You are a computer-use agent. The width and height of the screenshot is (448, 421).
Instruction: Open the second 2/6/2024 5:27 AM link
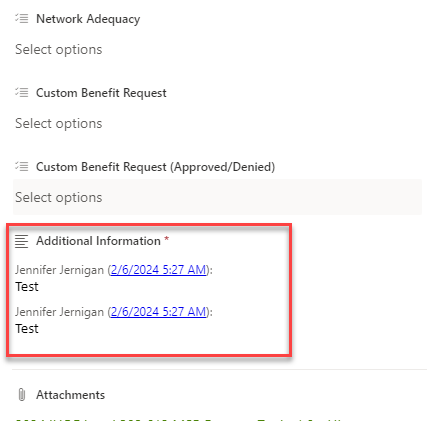click(x=158, y=312)
